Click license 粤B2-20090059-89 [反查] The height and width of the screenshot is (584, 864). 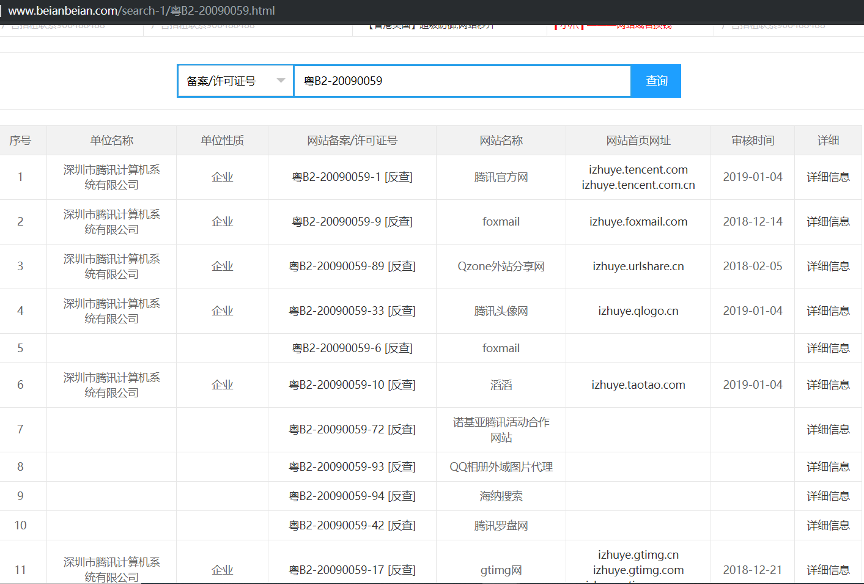(352, 266)
